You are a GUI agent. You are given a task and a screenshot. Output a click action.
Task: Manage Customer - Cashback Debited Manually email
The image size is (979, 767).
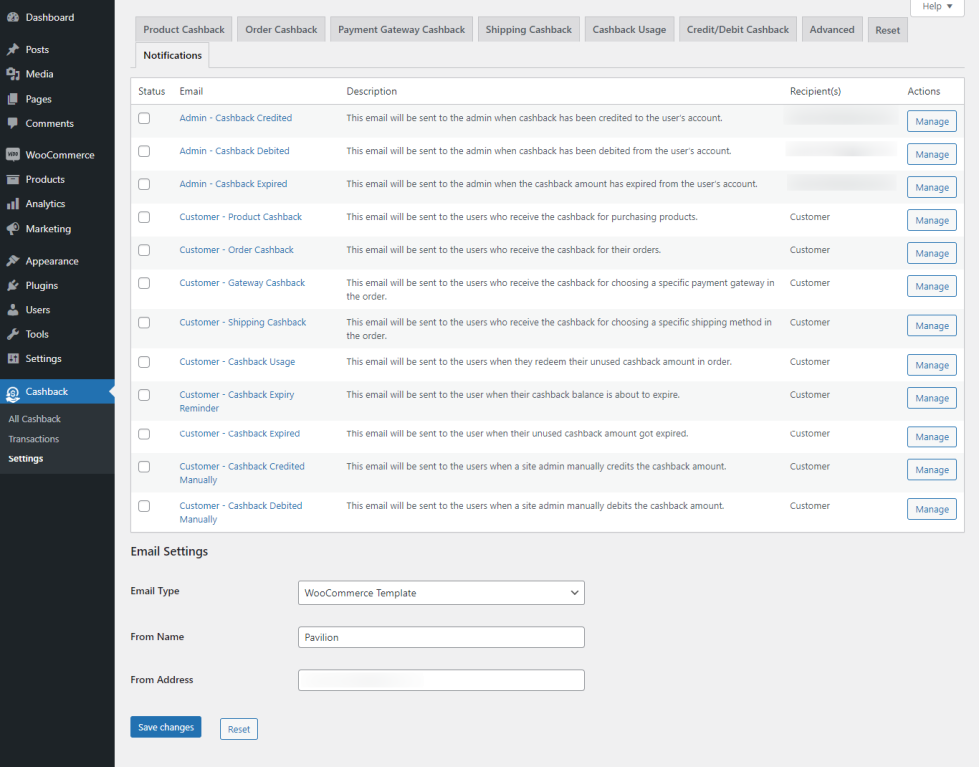tap(932, 509)
